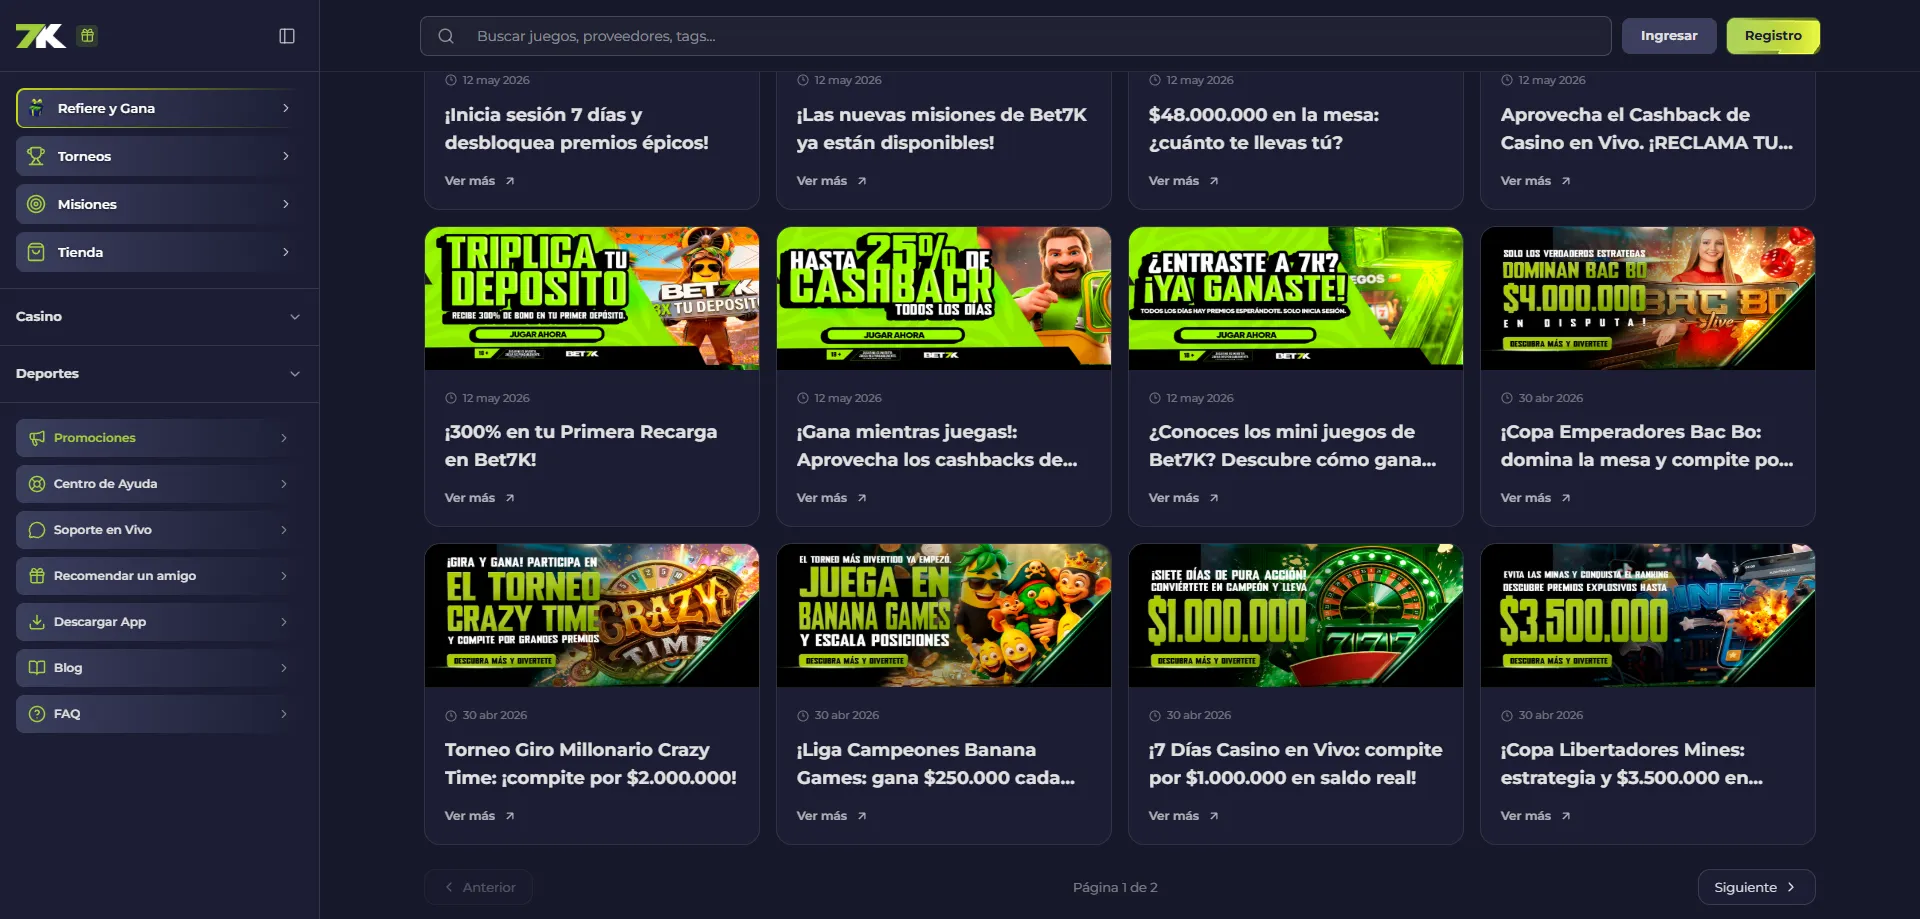Image resolution: width=1920 pixels, height=919 pixels.
Task: Click arrow icon under Copa Emperadores Bac Bo
Action: (1566, 498)
